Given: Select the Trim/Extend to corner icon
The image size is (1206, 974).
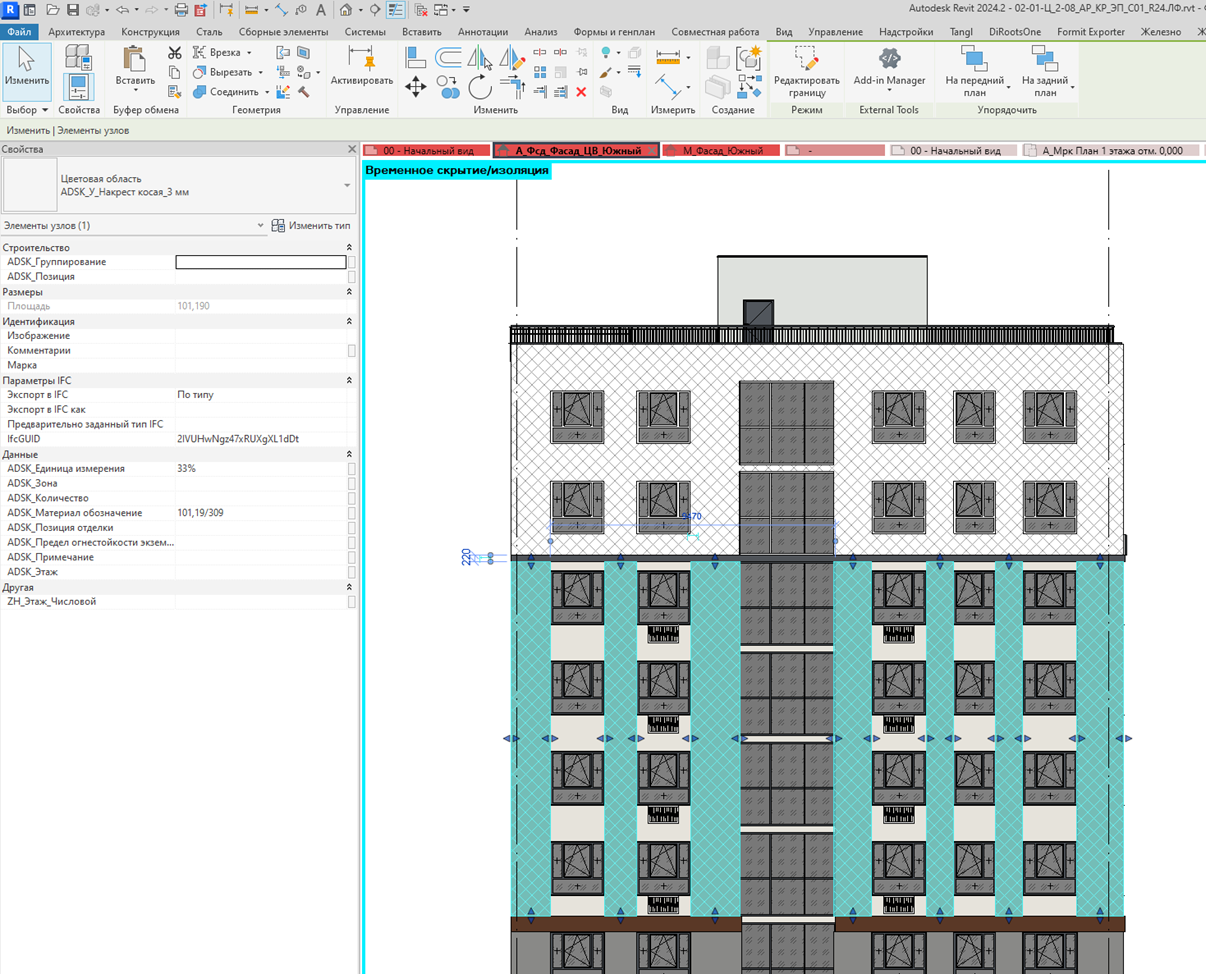Looking at the screenshot, I should pyautogui.click(x=511, y=87).
